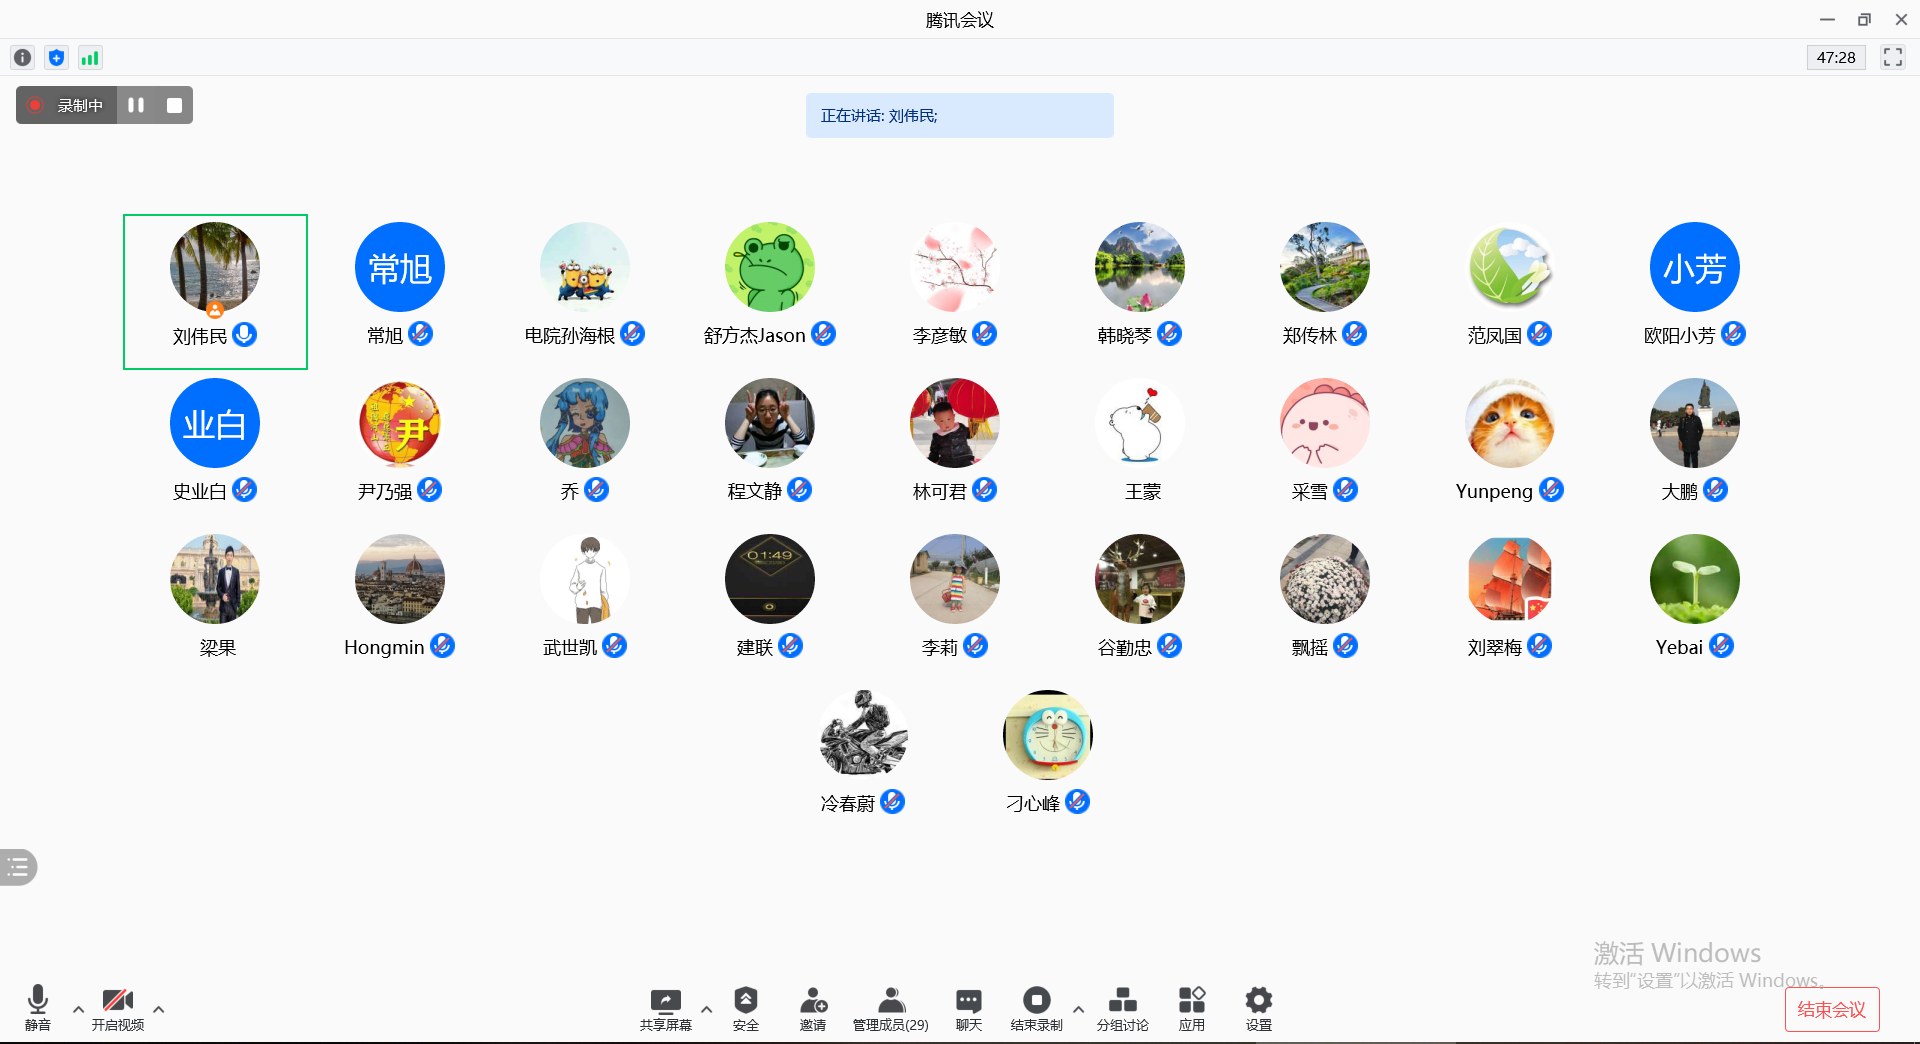Open the Apps icon

(x=1191, y=1008)
